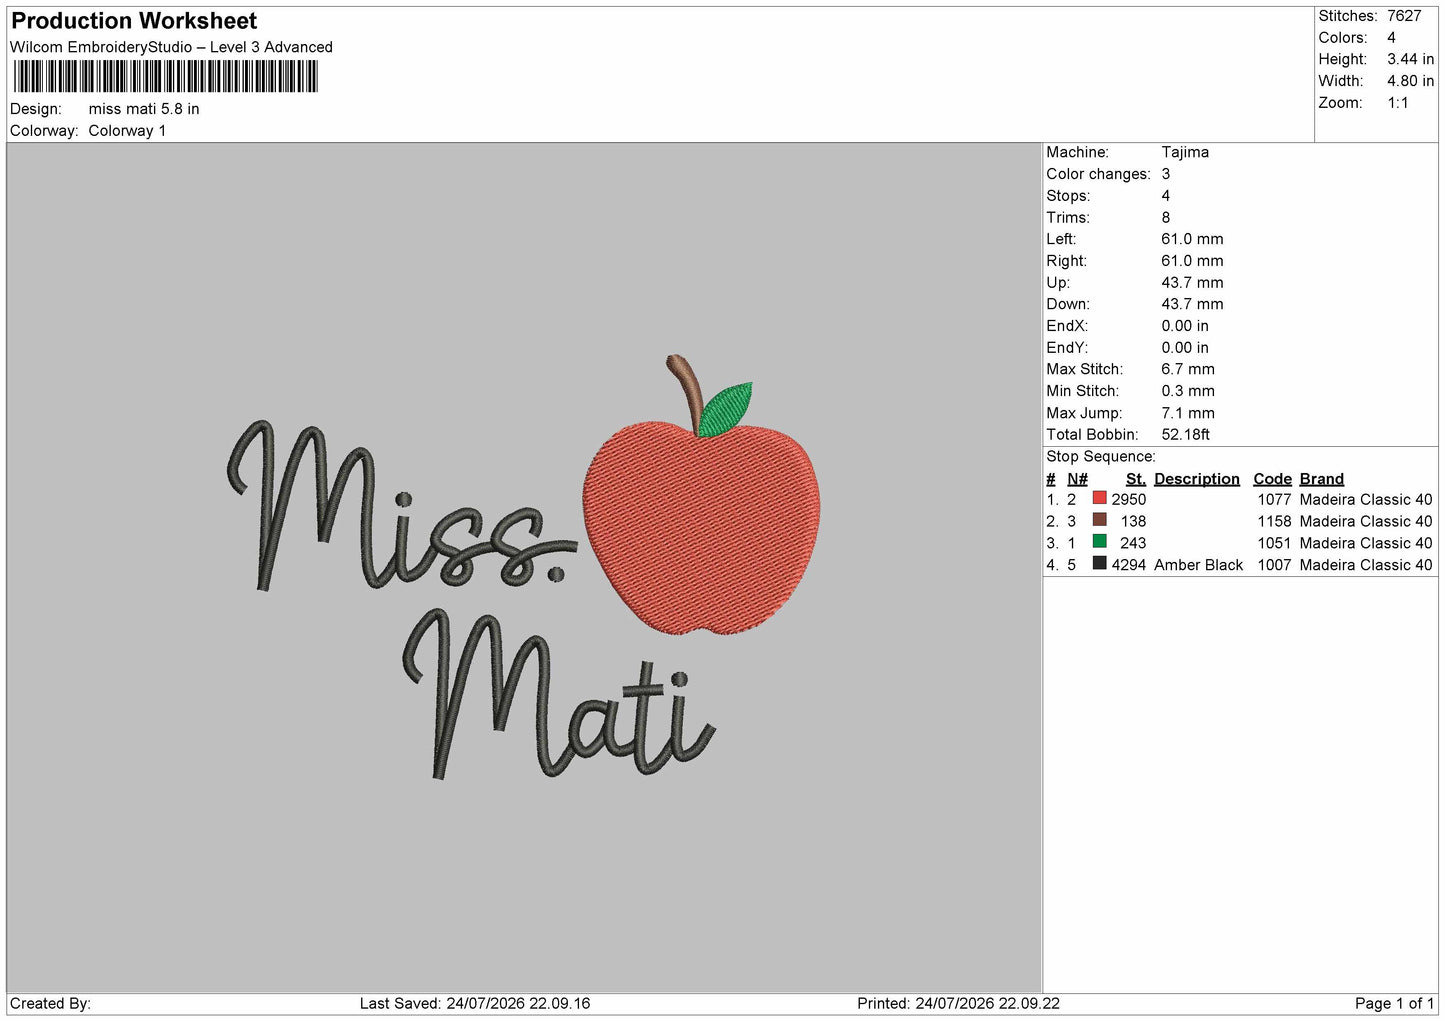This screenshot has height=1021, width=1445.
Task: Click the 'N#' column header
Action: tap(1077, 479)
